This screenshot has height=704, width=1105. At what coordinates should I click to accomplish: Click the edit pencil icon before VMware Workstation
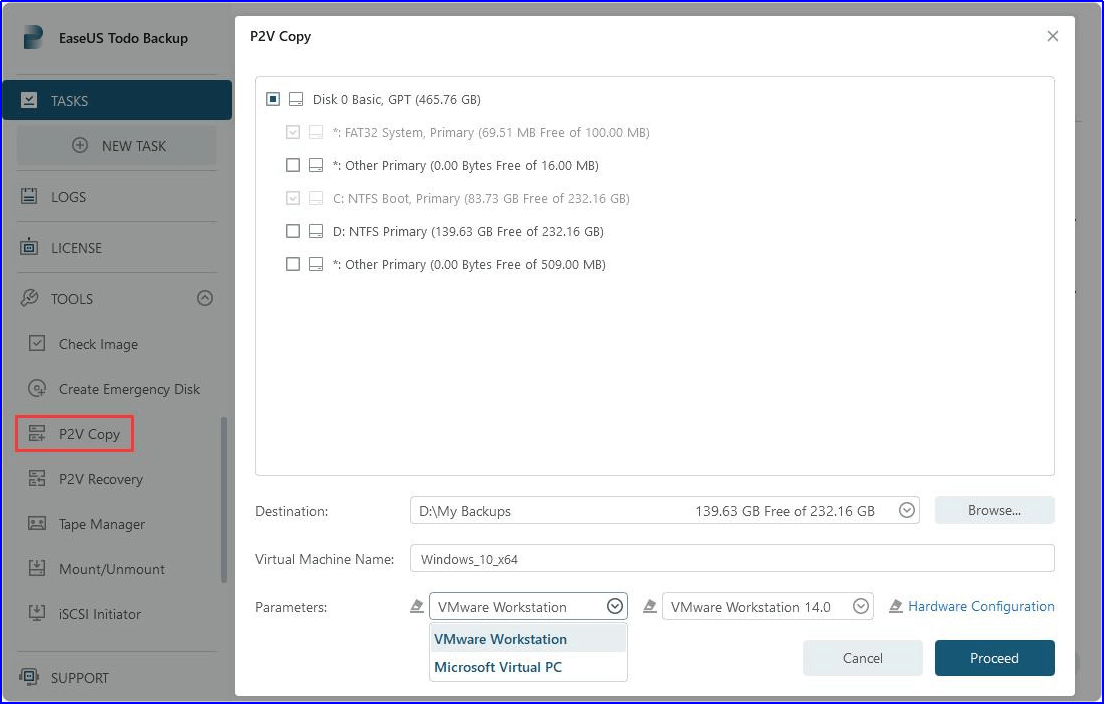pos(417,606)
